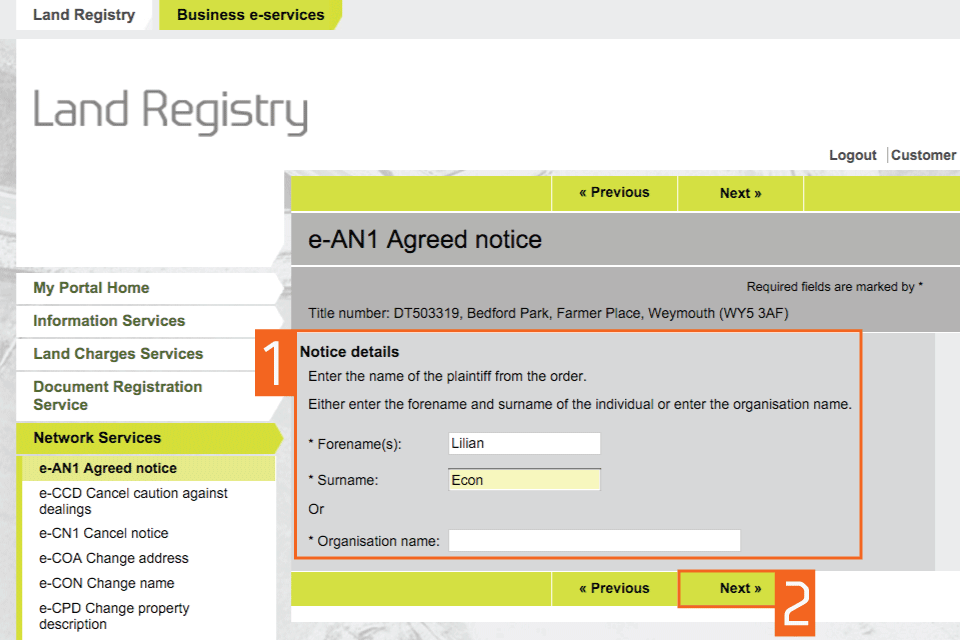Switch to Business e-services tab
Screen dimensions: 960x640
point(250,15)
